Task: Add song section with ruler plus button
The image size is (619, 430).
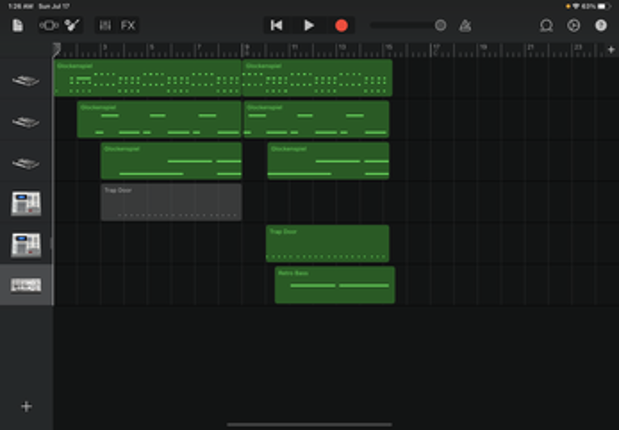Action: click(611, 50)
